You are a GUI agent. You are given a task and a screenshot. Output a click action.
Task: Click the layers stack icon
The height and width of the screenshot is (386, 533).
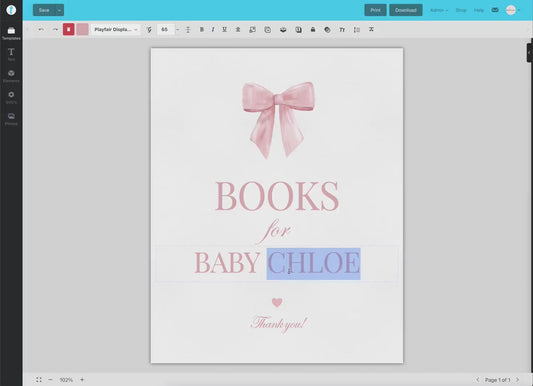coord(283,30)
